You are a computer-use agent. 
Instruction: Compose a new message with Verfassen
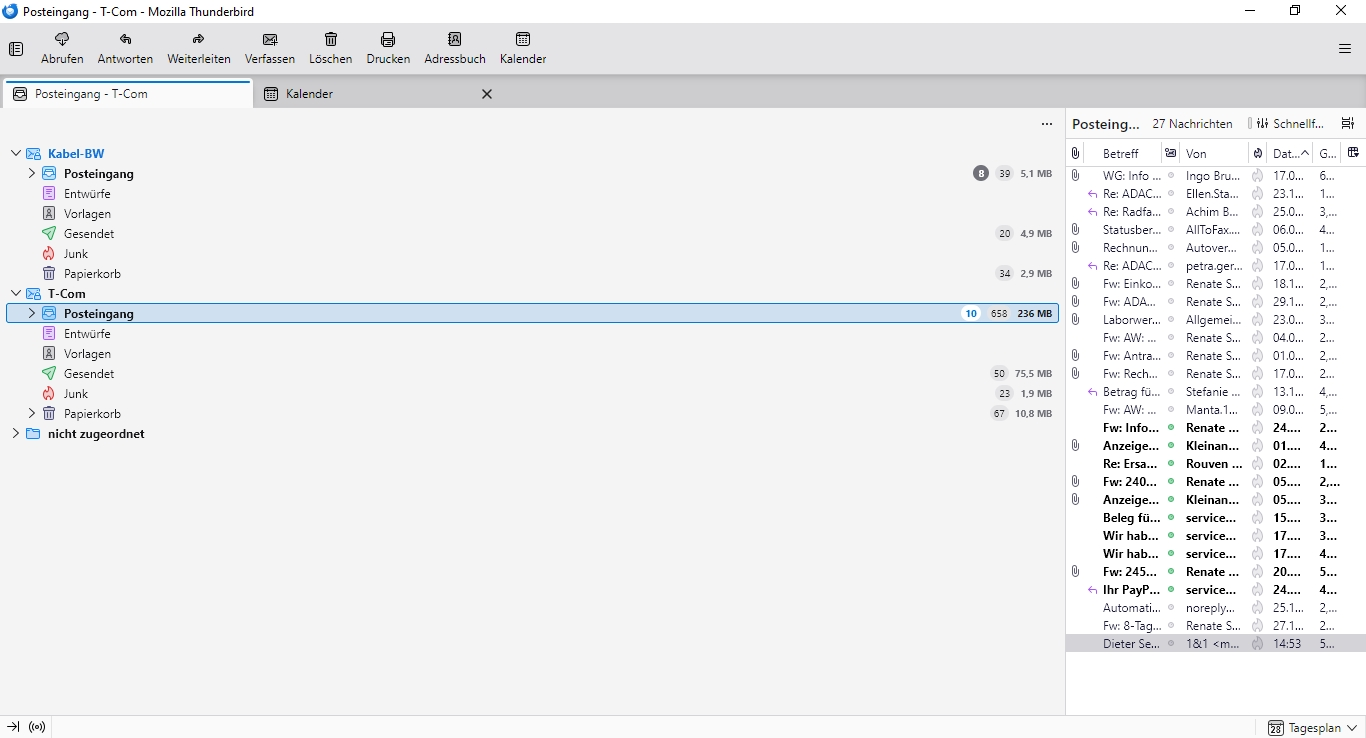[x=270, y=49]
